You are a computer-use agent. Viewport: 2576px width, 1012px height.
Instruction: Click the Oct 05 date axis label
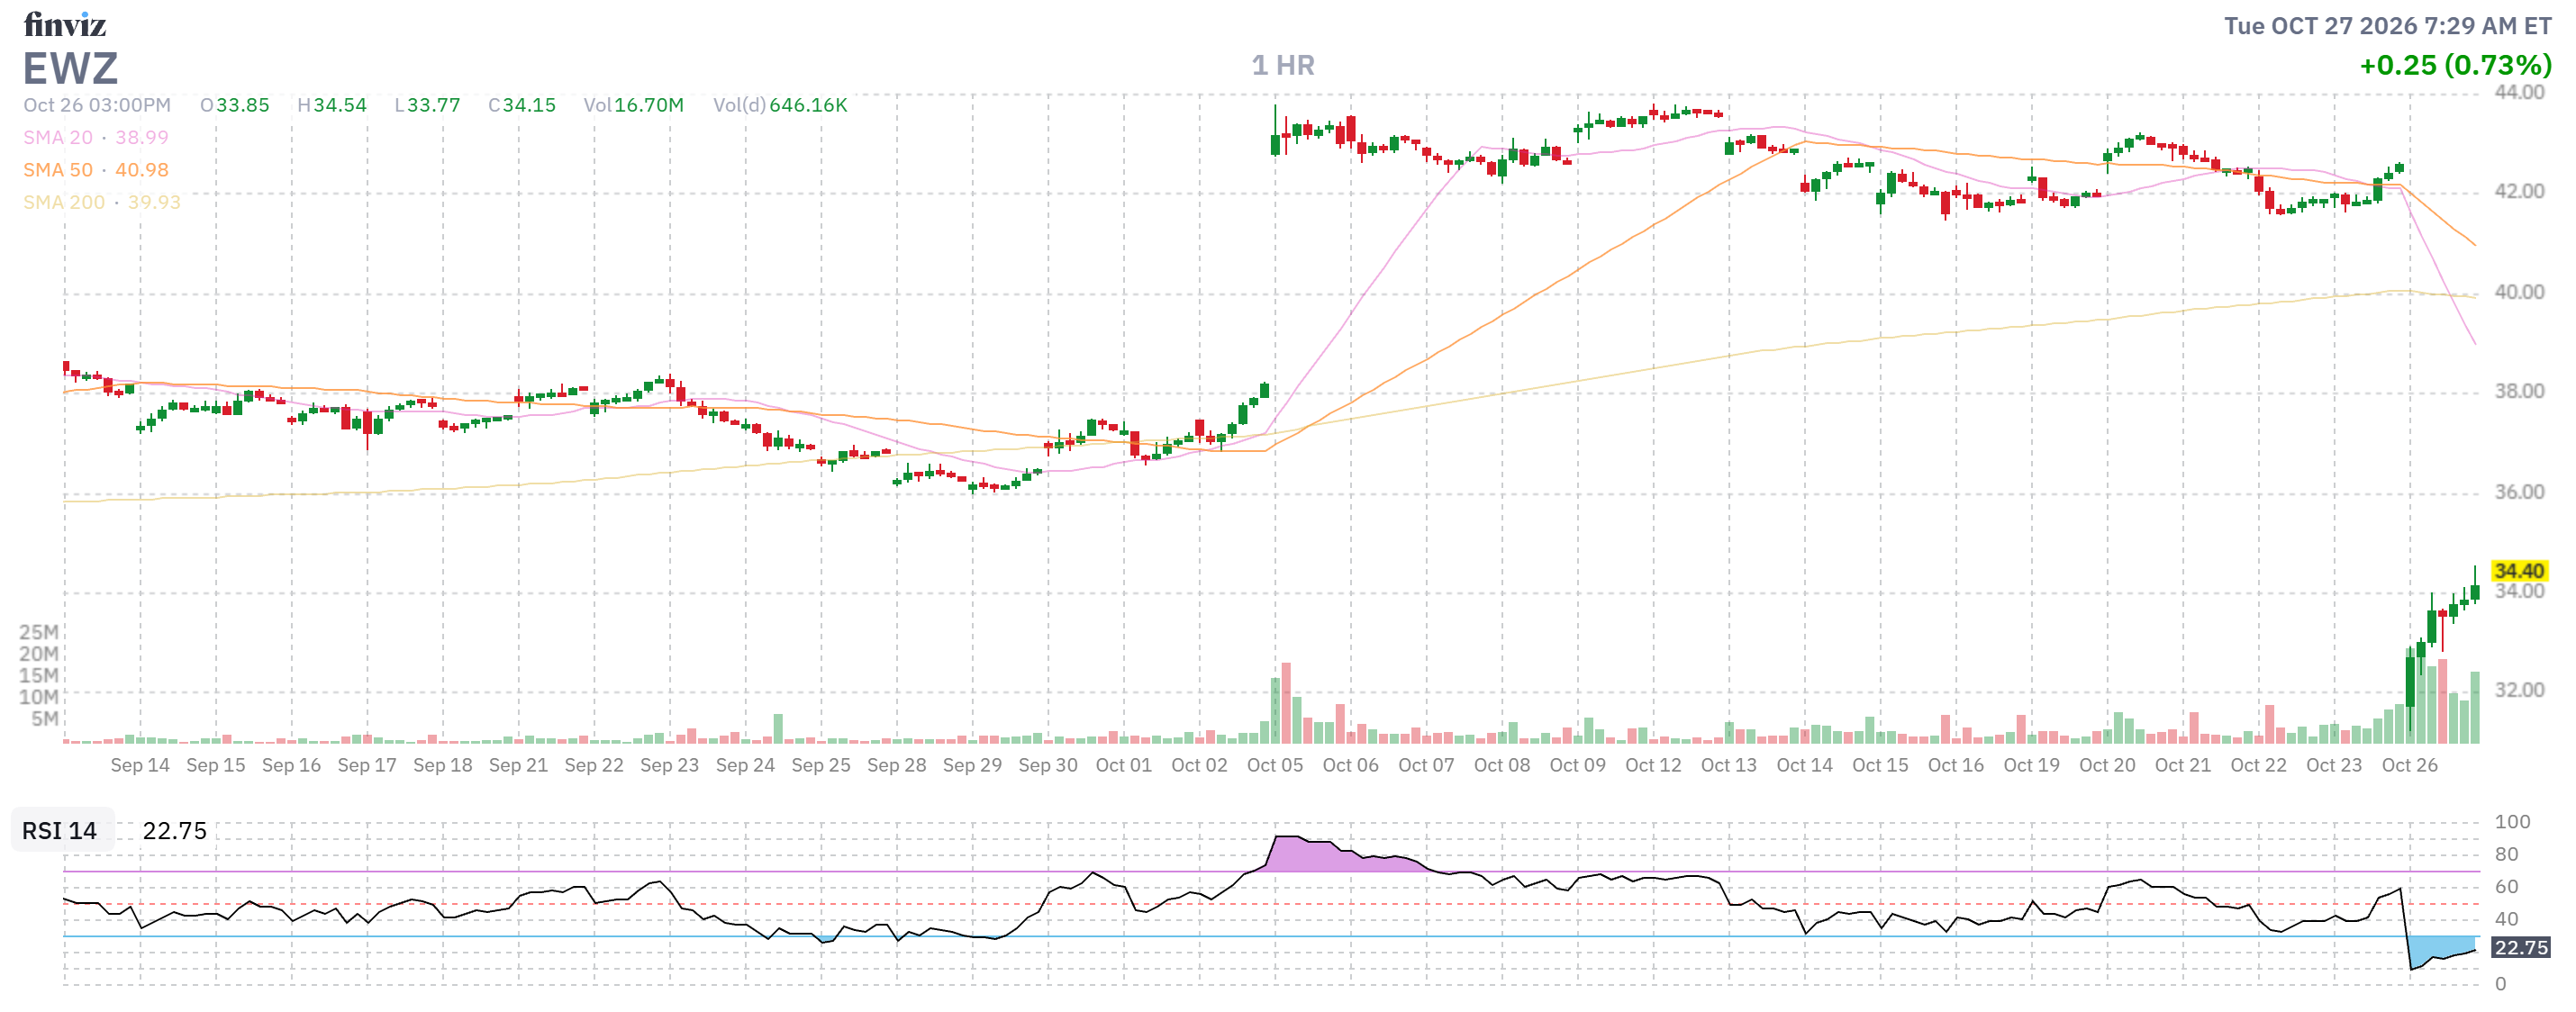click(x=1275, y=765)
